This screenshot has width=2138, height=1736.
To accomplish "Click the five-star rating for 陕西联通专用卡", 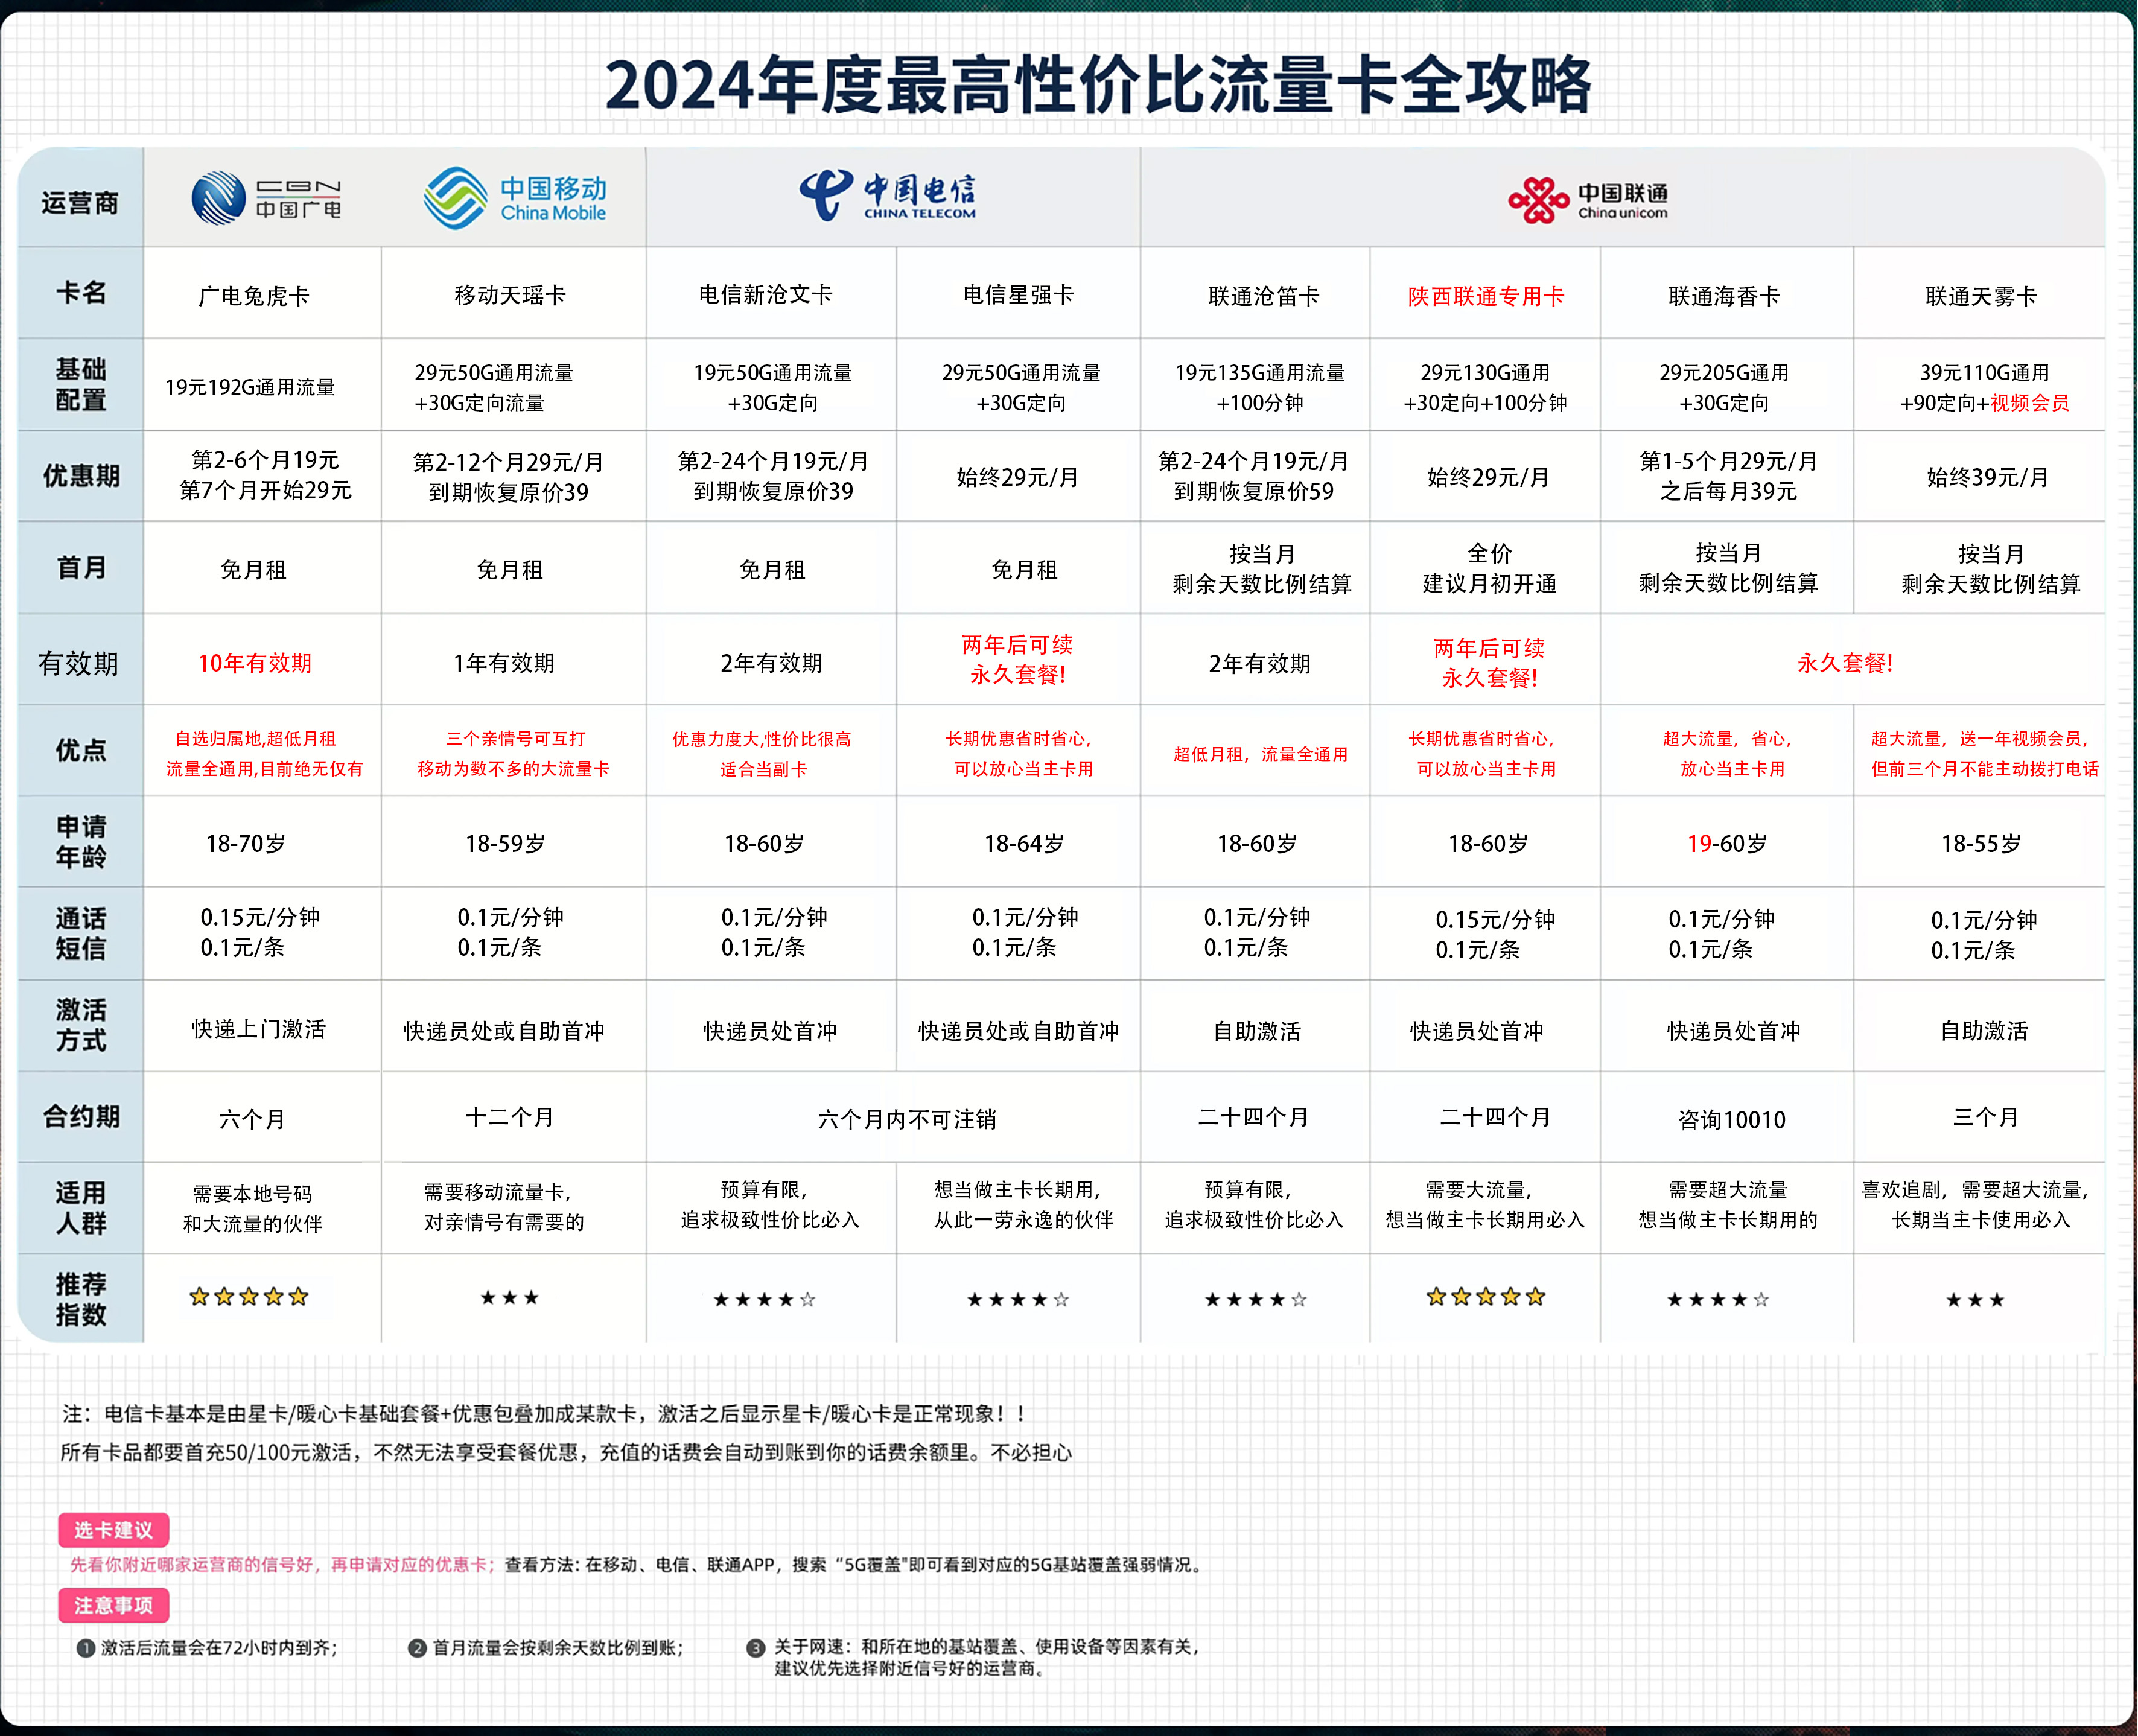I will tap(1486, 1297).
